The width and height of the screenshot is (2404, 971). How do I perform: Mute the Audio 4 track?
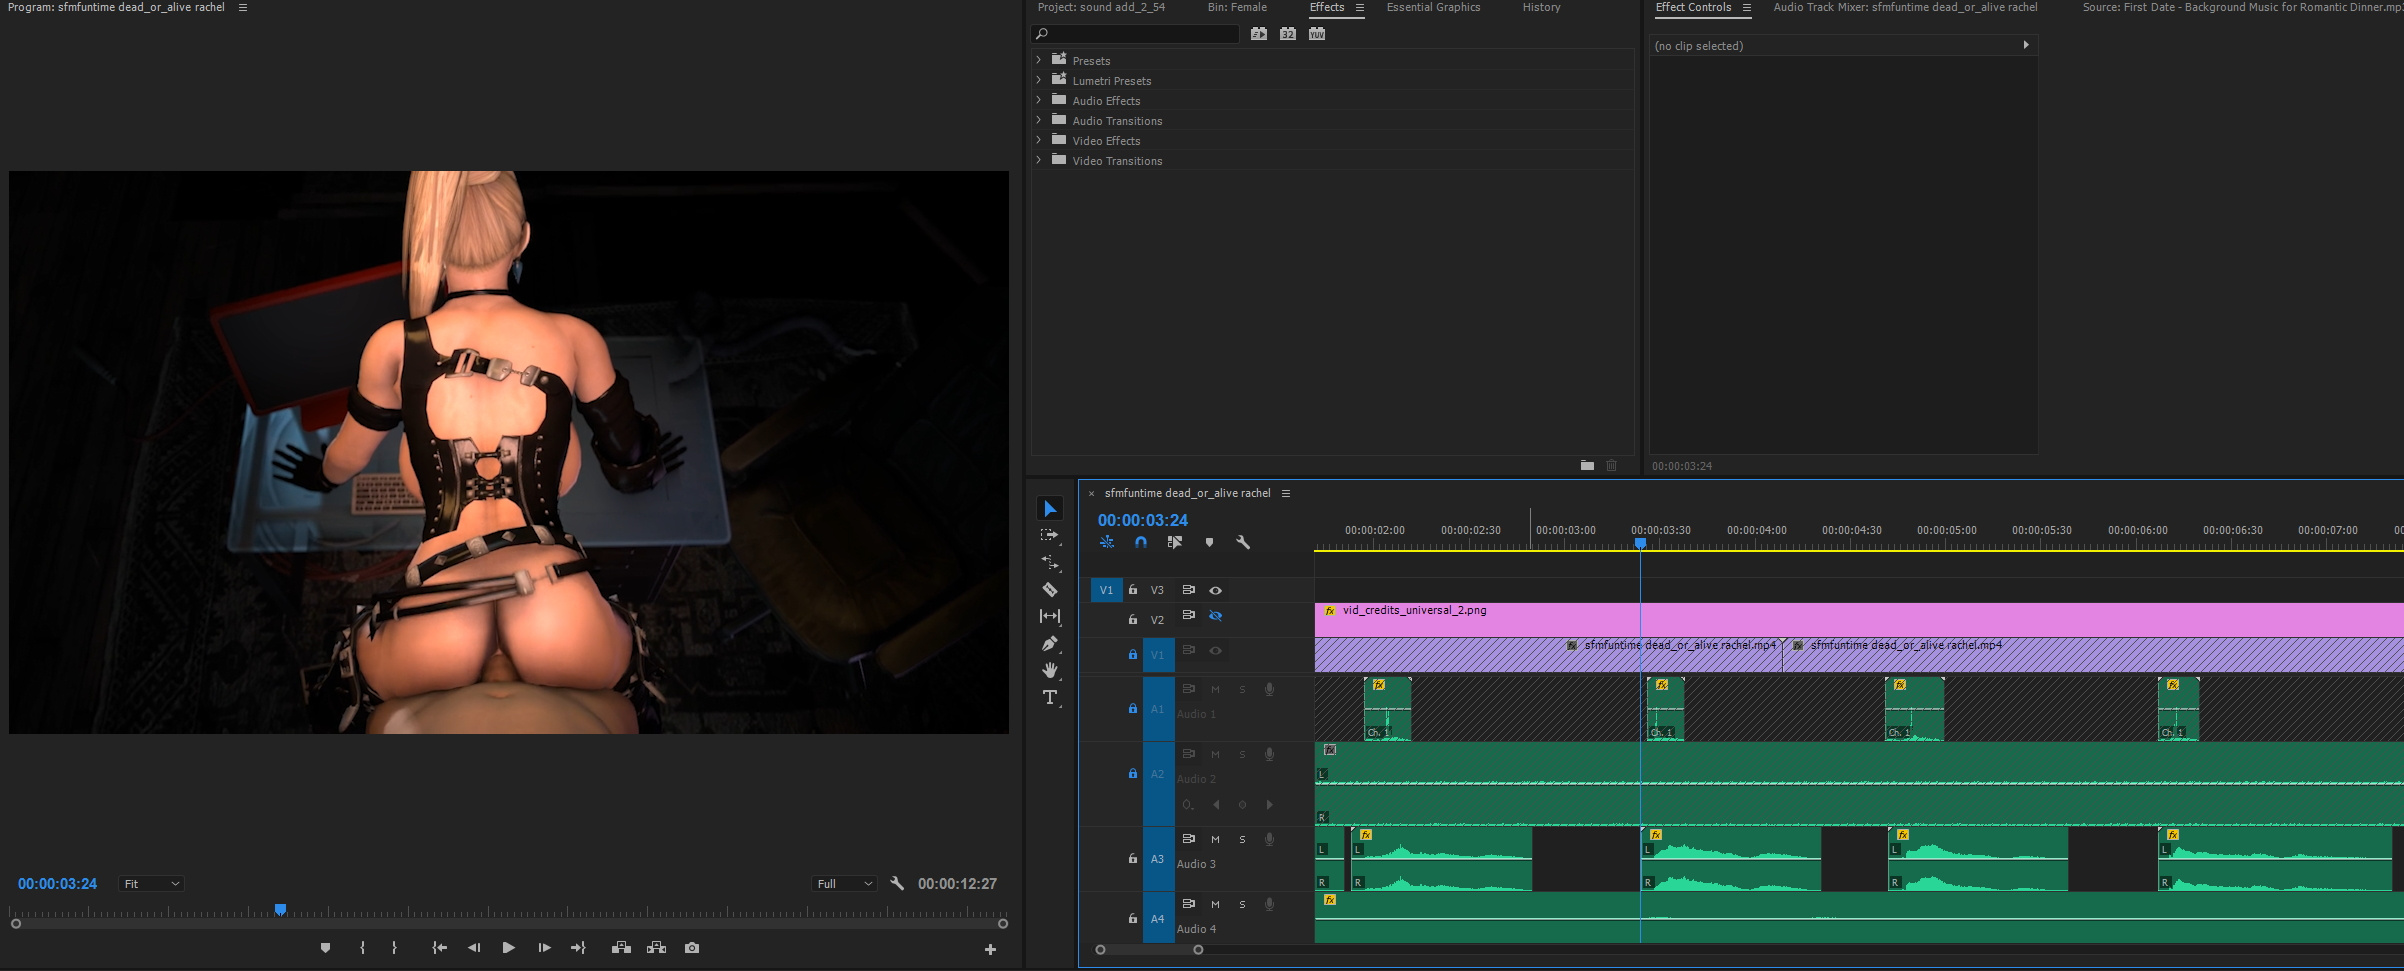pyautogui.click(x=1215, y=904)
